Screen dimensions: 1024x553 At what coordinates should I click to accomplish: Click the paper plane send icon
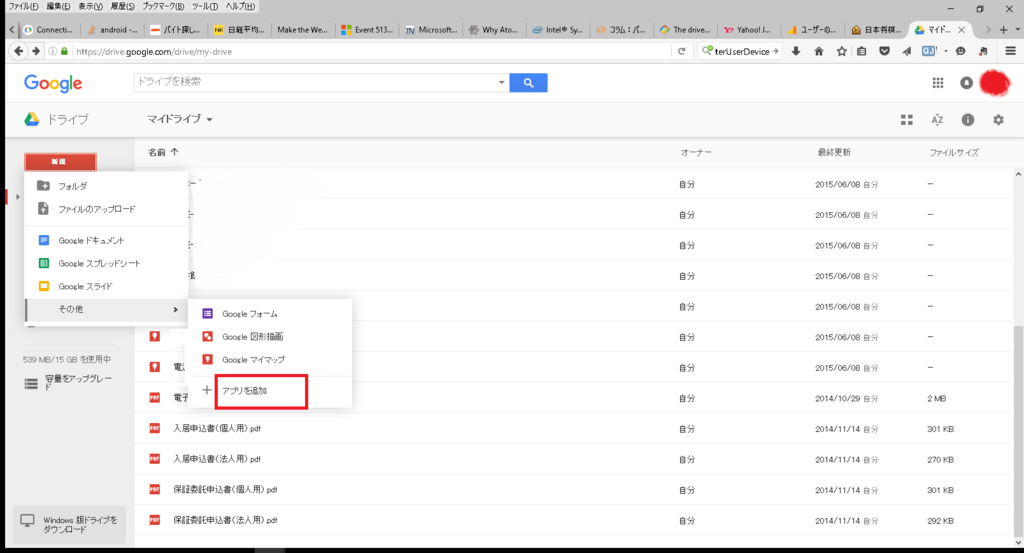pos(906,51)
